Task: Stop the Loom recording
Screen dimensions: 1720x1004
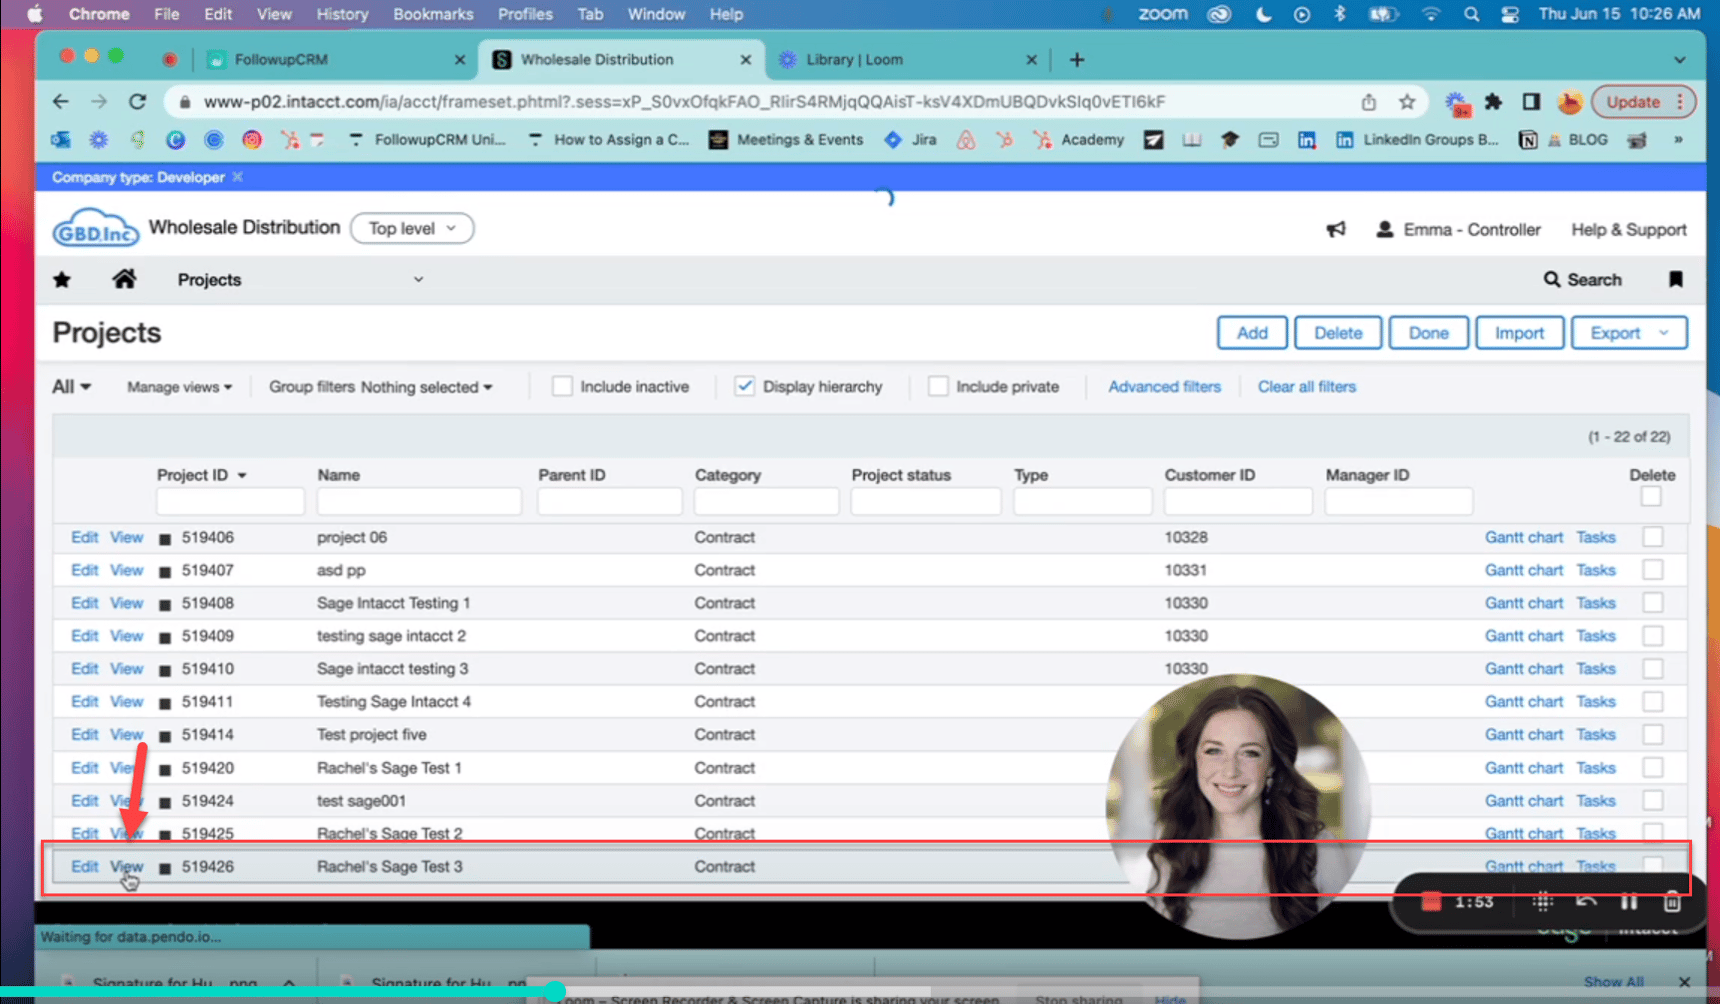Action: click(1430, 901)
